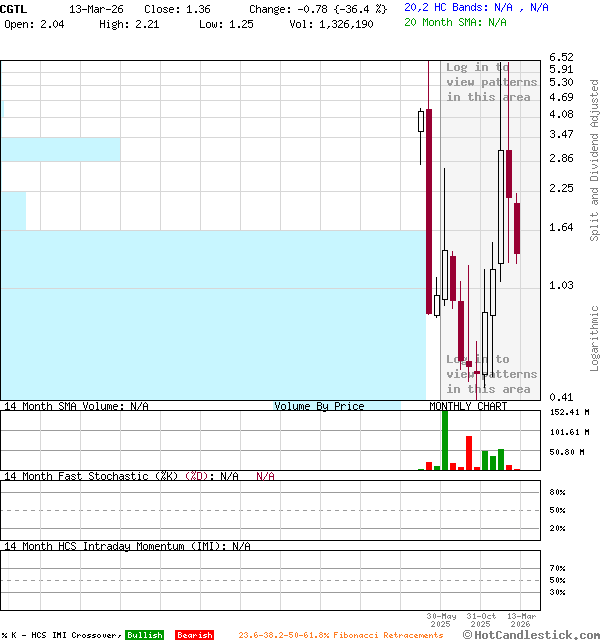Viewport: 600px width, 640px height.
Task: Click the CGTL ticker symbol
Action: tap(14, 8)
